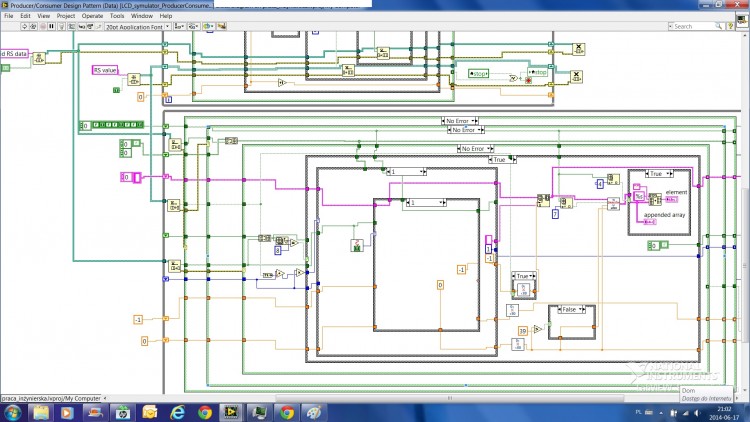Click the Clean Up Diagram icon
Image resolution: width=750 pixels, height=422 pixels.
222,27
